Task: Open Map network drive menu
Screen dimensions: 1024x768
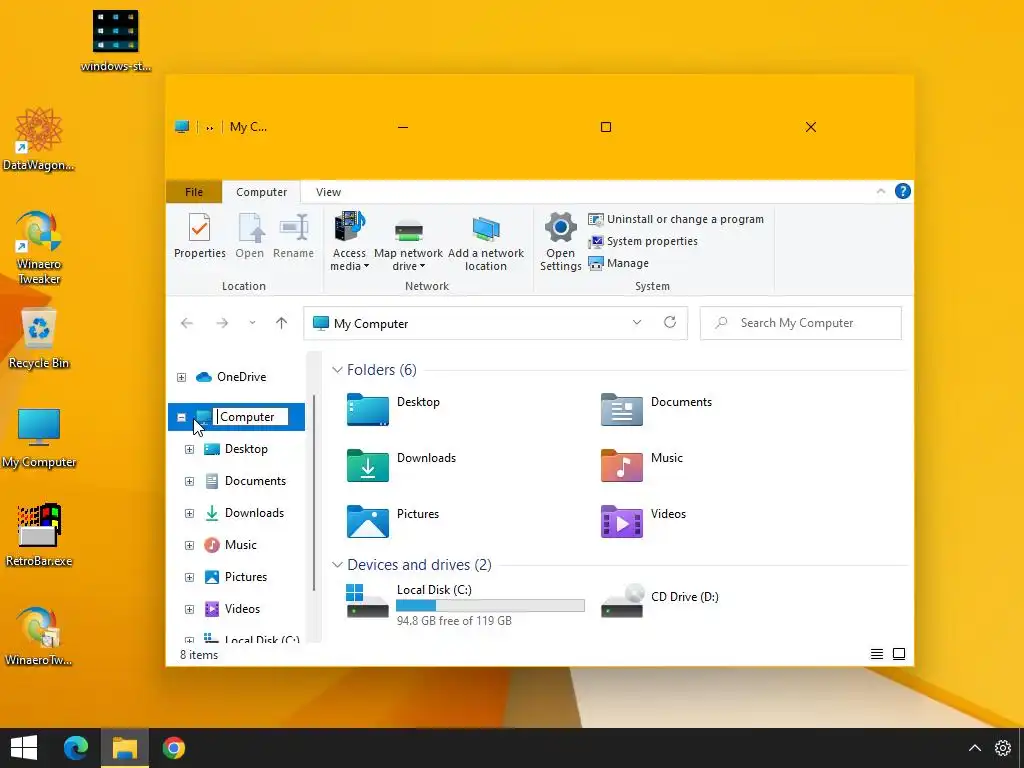Action: coord(408,245)
